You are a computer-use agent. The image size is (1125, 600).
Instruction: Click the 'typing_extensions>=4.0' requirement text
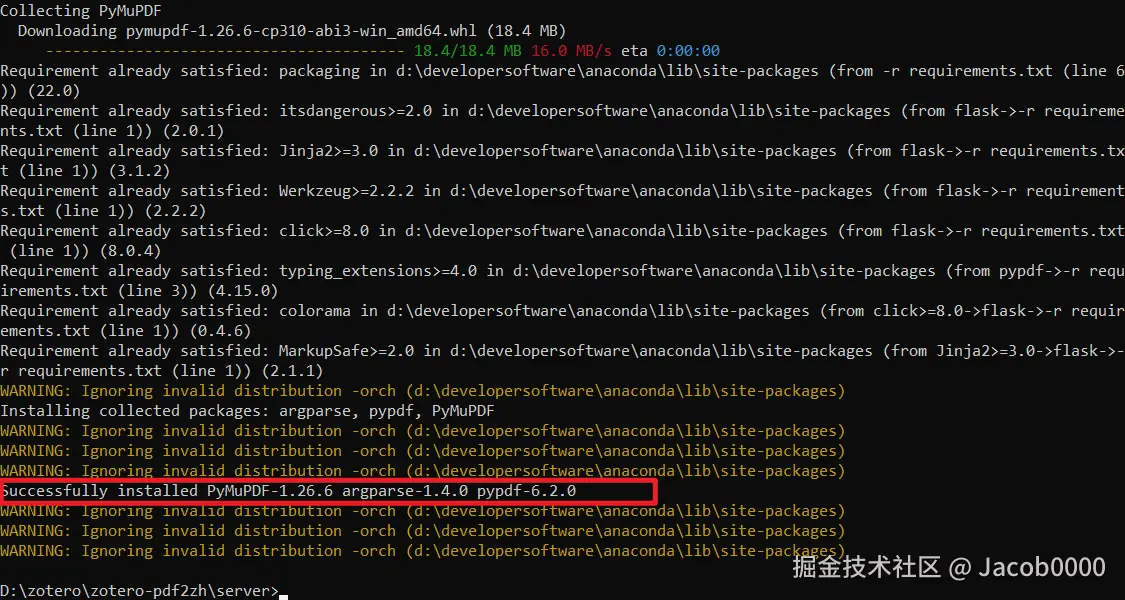click(x=377, y=271)
